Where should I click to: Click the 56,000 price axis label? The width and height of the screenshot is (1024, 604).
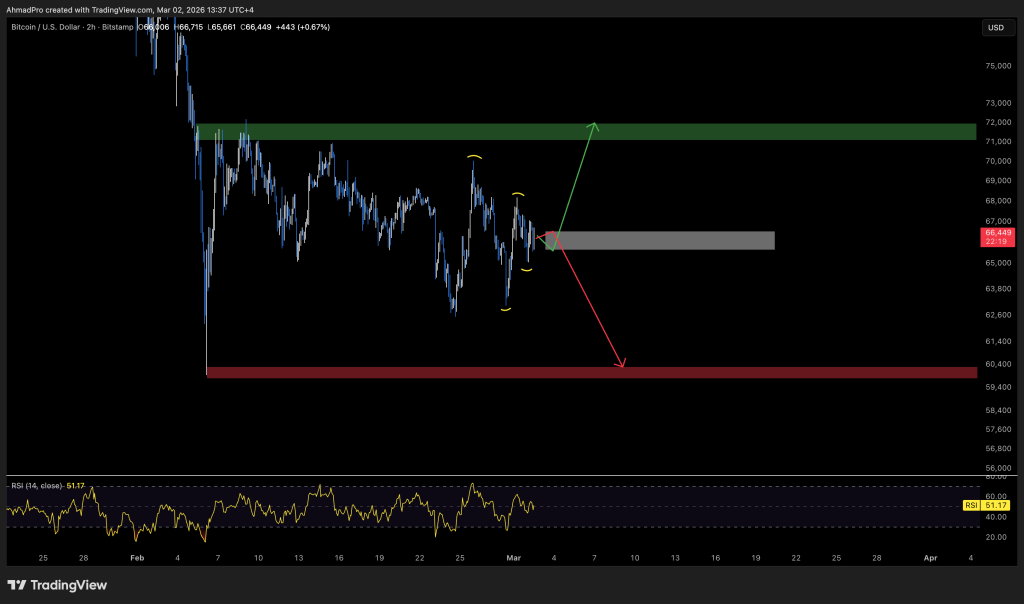pos(996,467)
